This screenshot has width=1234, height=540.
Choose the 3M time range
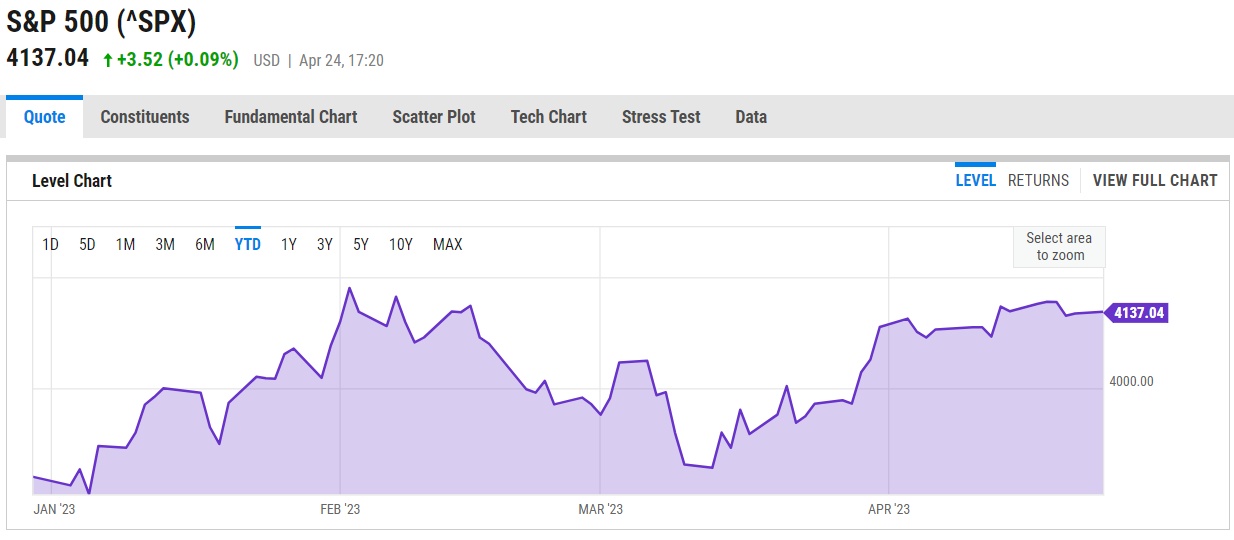tap(165, 244)
